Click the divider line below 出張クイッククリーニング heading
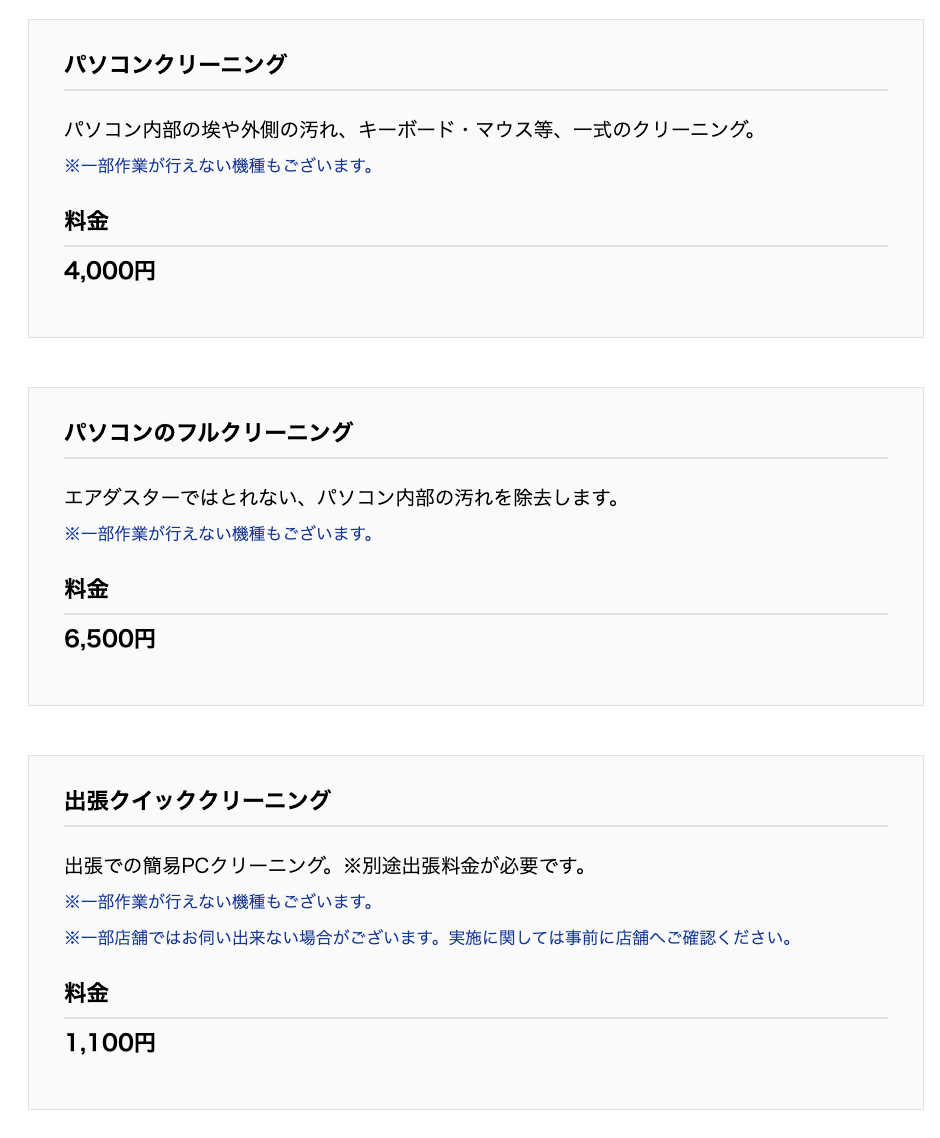Image resolution: width=940 pixels, height=1138 pixels. point(476,826)
